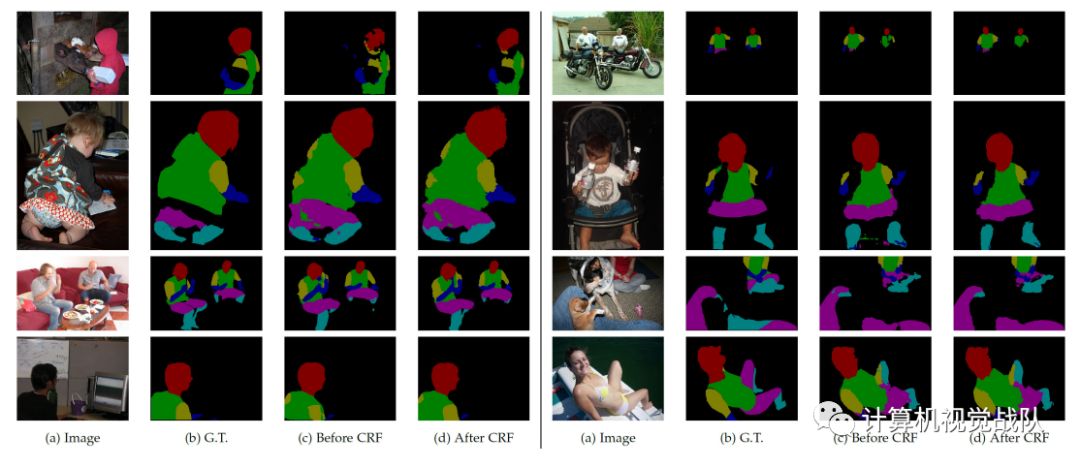Select the two men on motorcycles photo
Viewport: 1080px width, 468px height.
608,53
